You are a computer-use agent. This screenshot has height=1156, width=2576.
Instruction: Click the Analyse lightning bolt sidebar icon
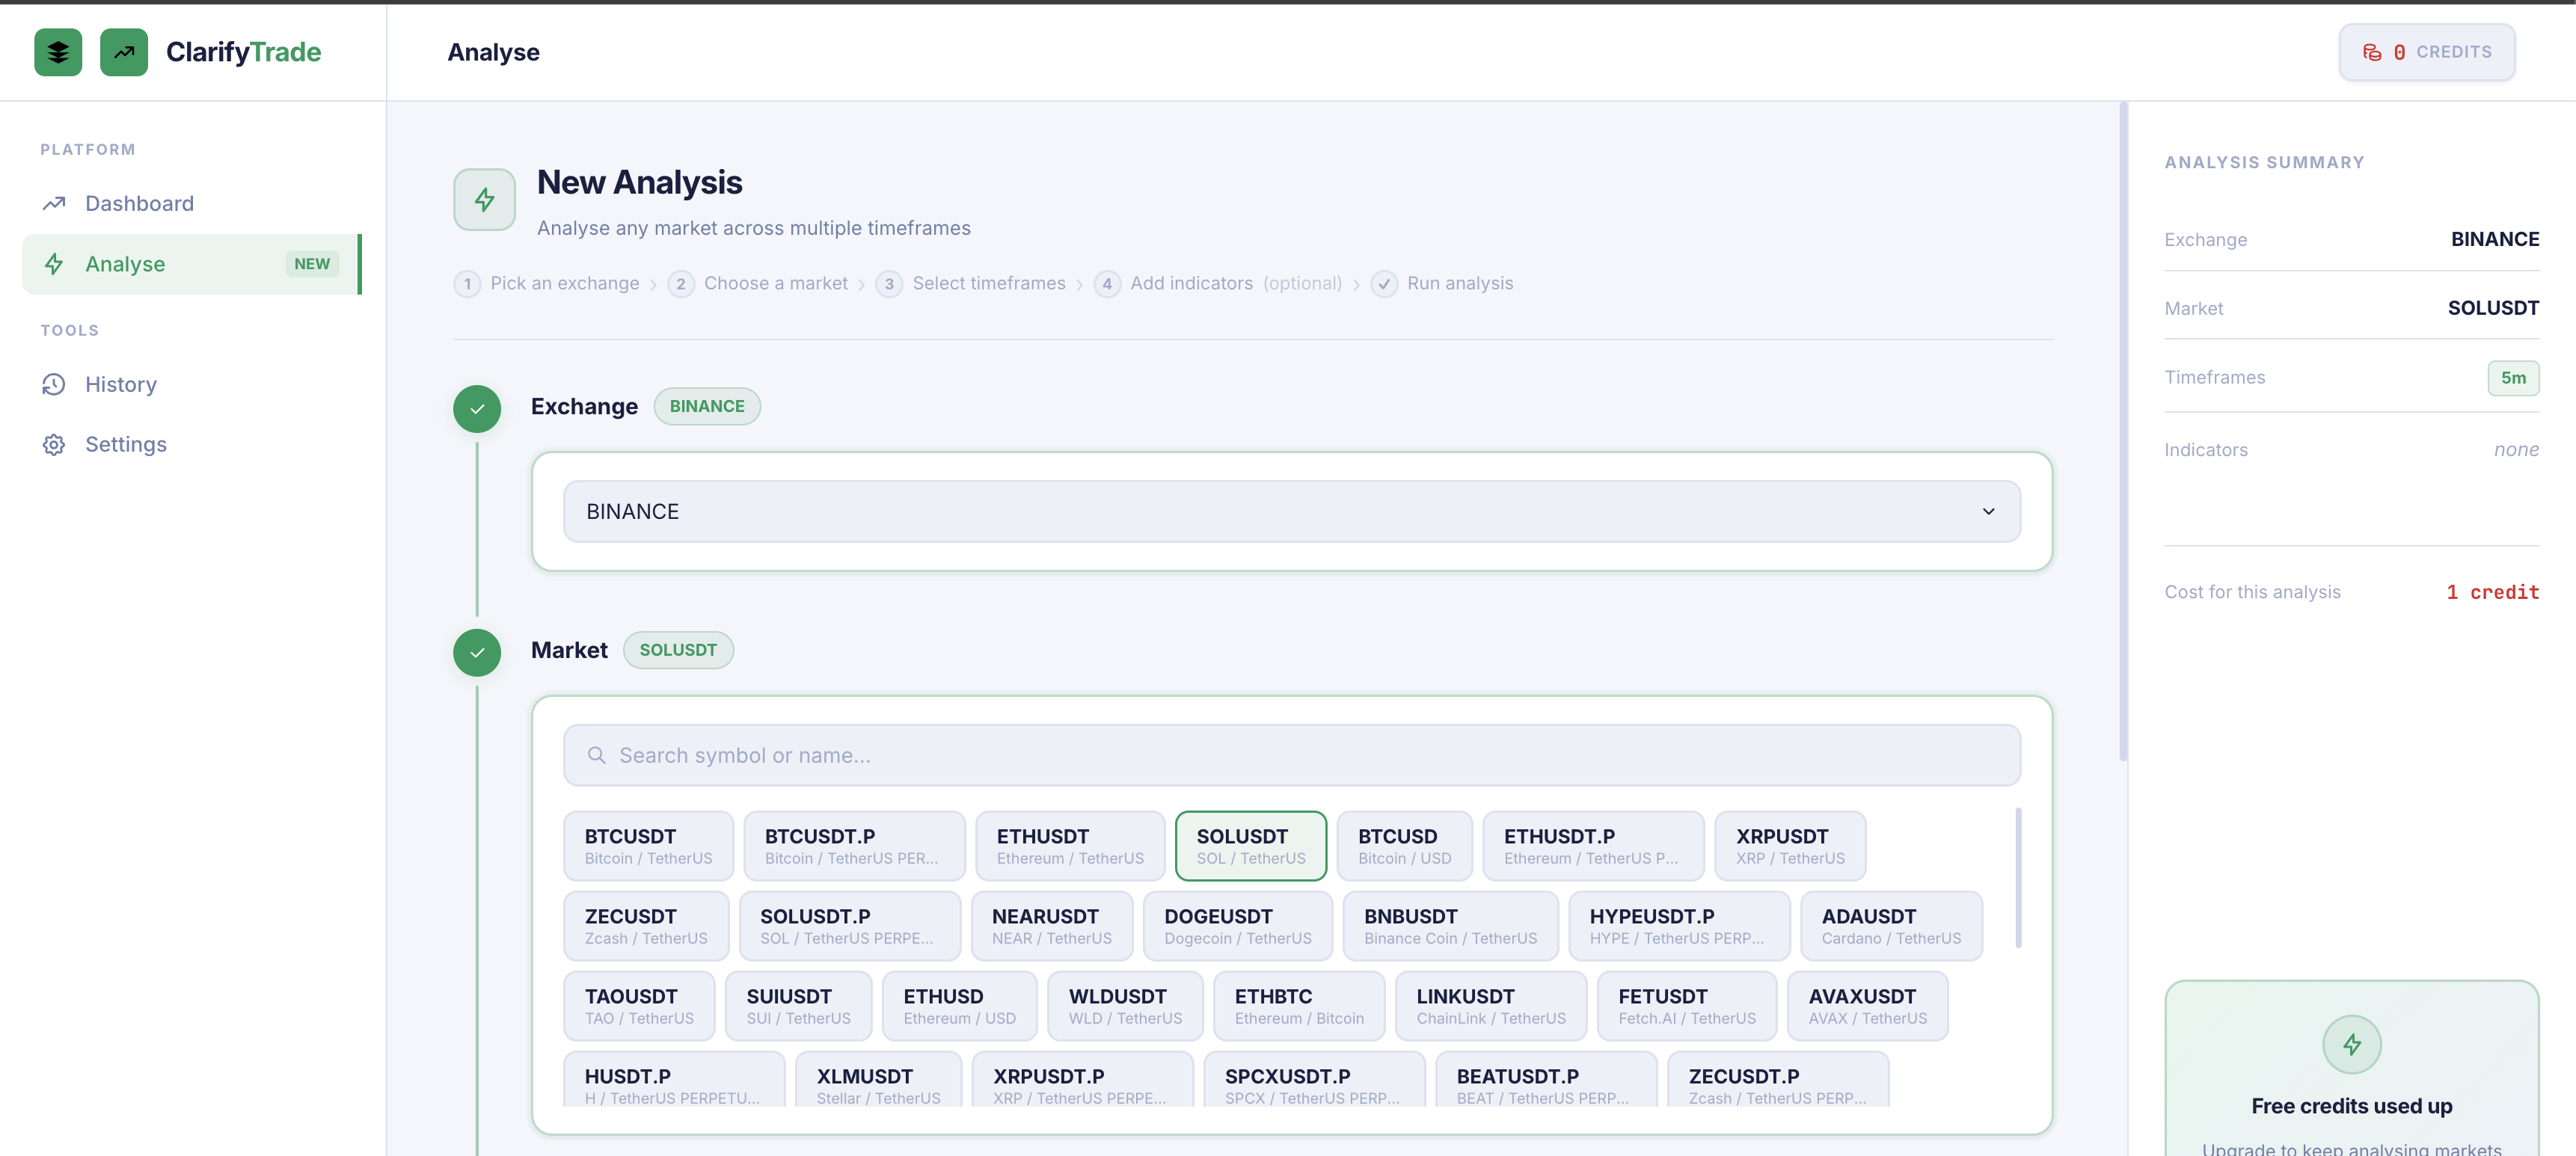[x=54, y=264]
